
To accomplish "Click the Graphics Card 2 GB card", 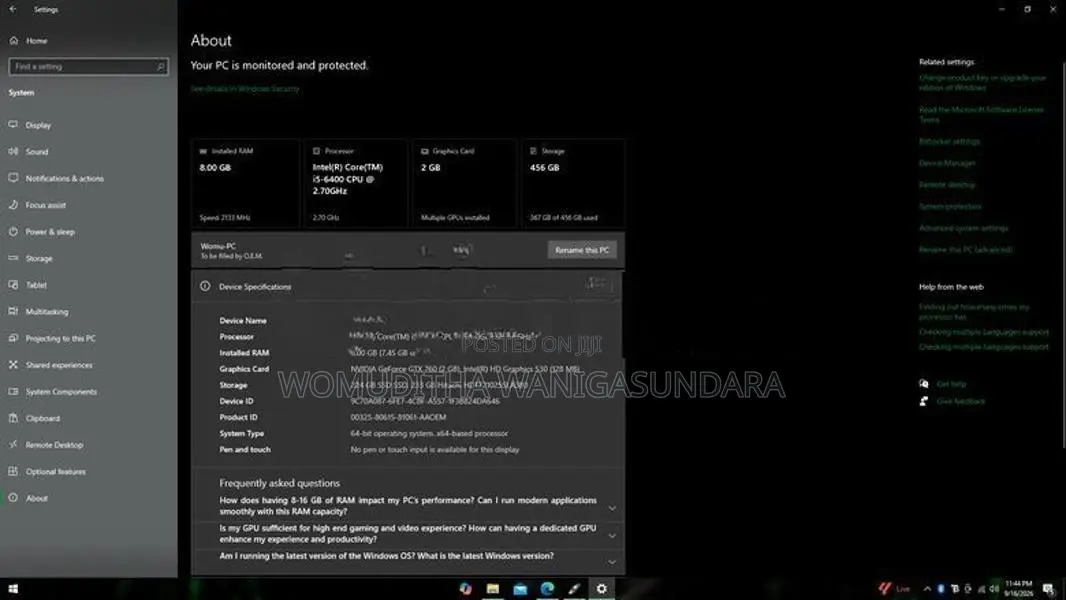I will click(x=464, y=183).
